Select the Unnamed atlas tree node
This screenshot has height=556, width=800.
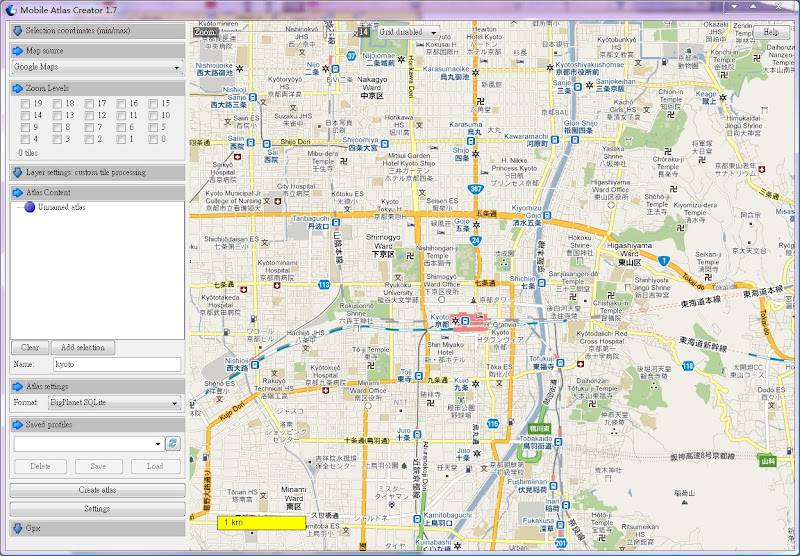55,207
